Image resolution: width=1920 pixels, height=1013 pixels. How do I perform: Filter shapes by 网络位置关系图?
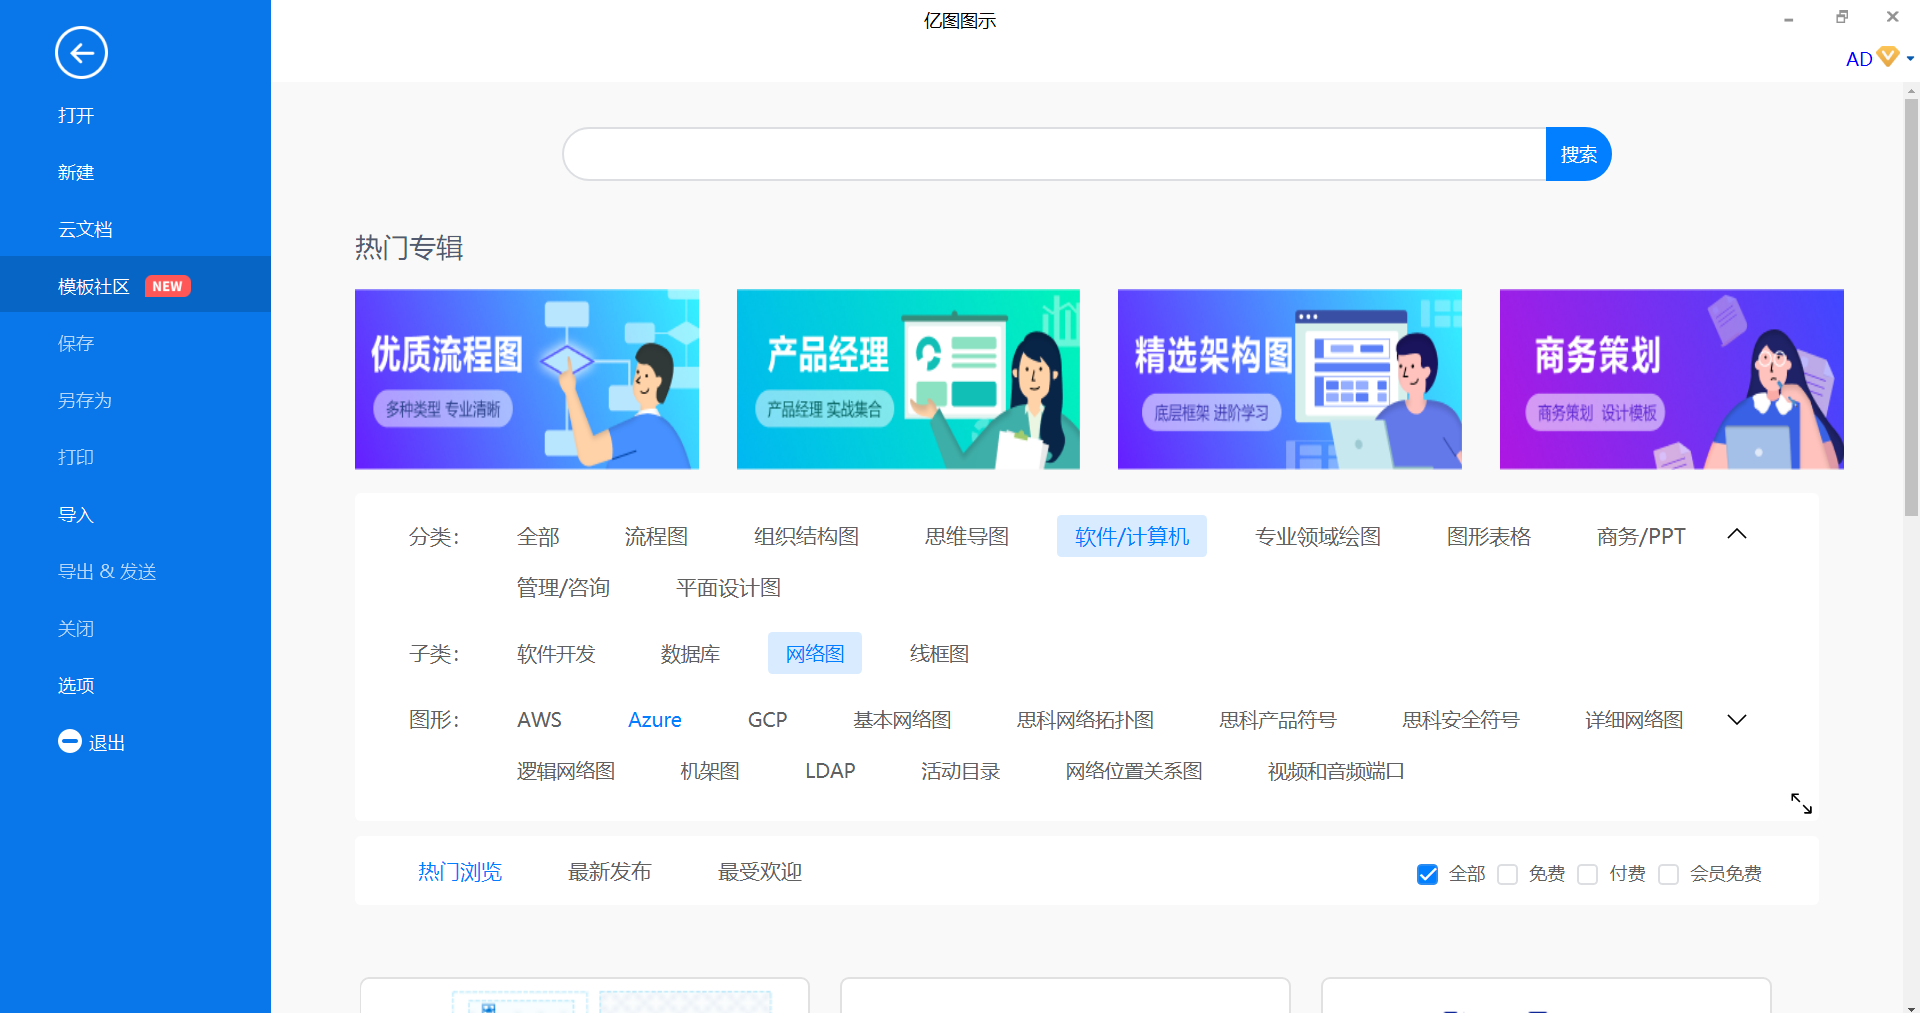click(x=1133, y=771)
